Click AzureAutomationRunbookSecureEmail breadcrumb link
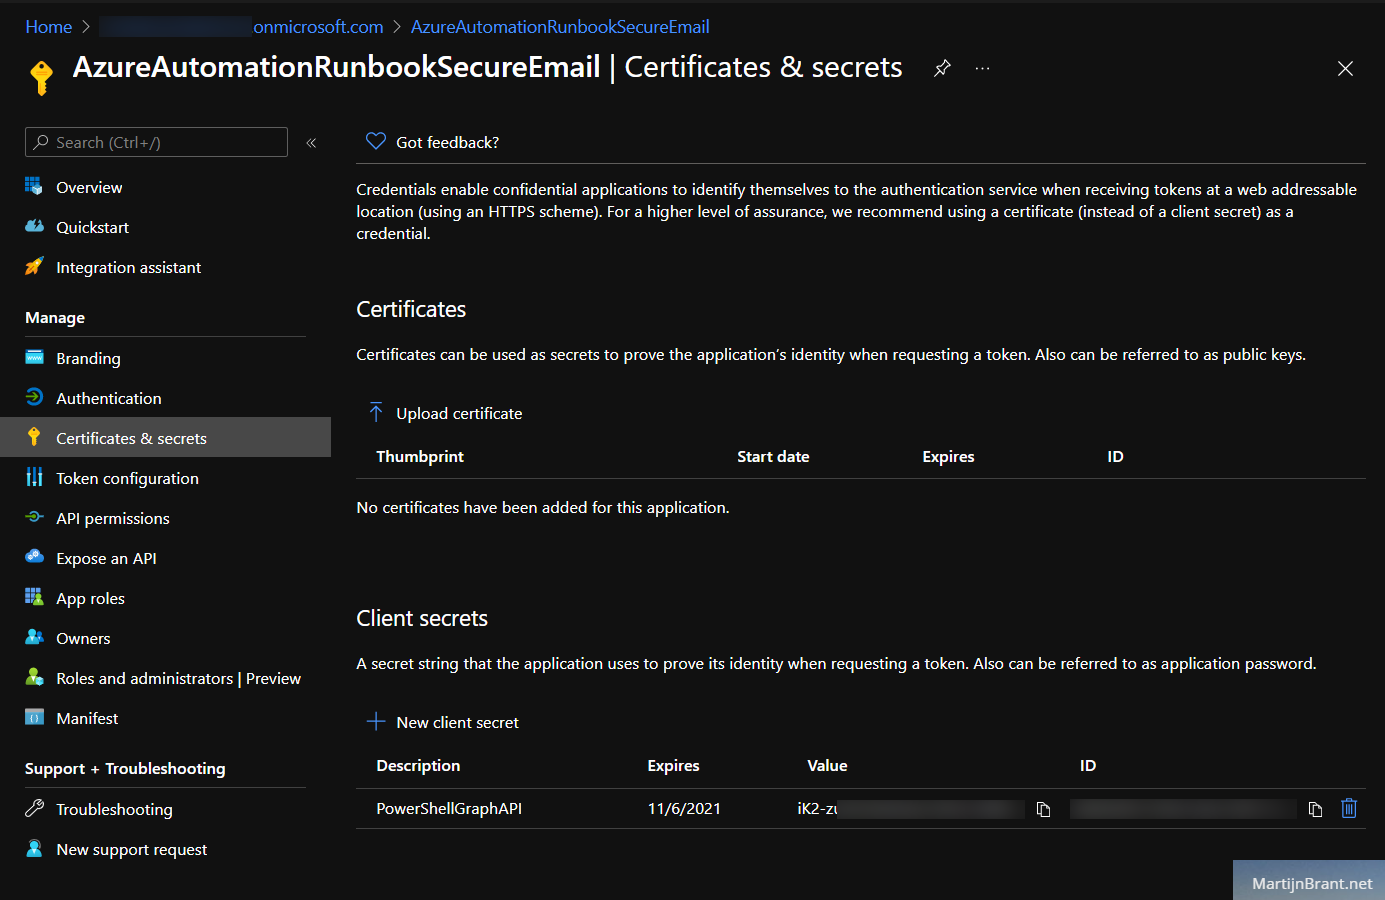This screenshot has height=900, width=1385. point(560,27)
